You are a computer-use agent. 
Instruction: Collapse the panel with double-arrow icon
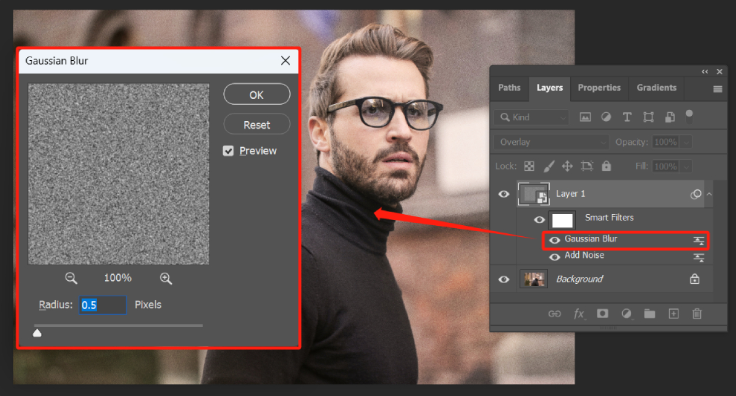pos(705,72)
